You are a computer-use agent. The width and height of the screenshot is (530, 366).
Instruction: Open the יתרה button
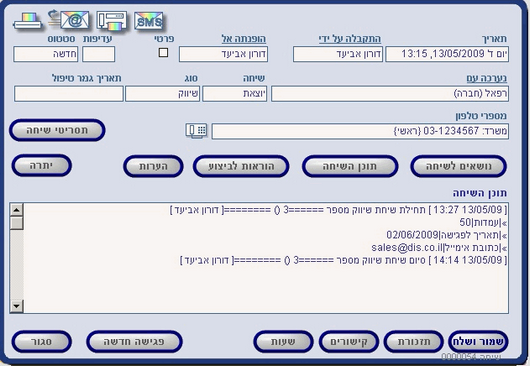point(42,166)
